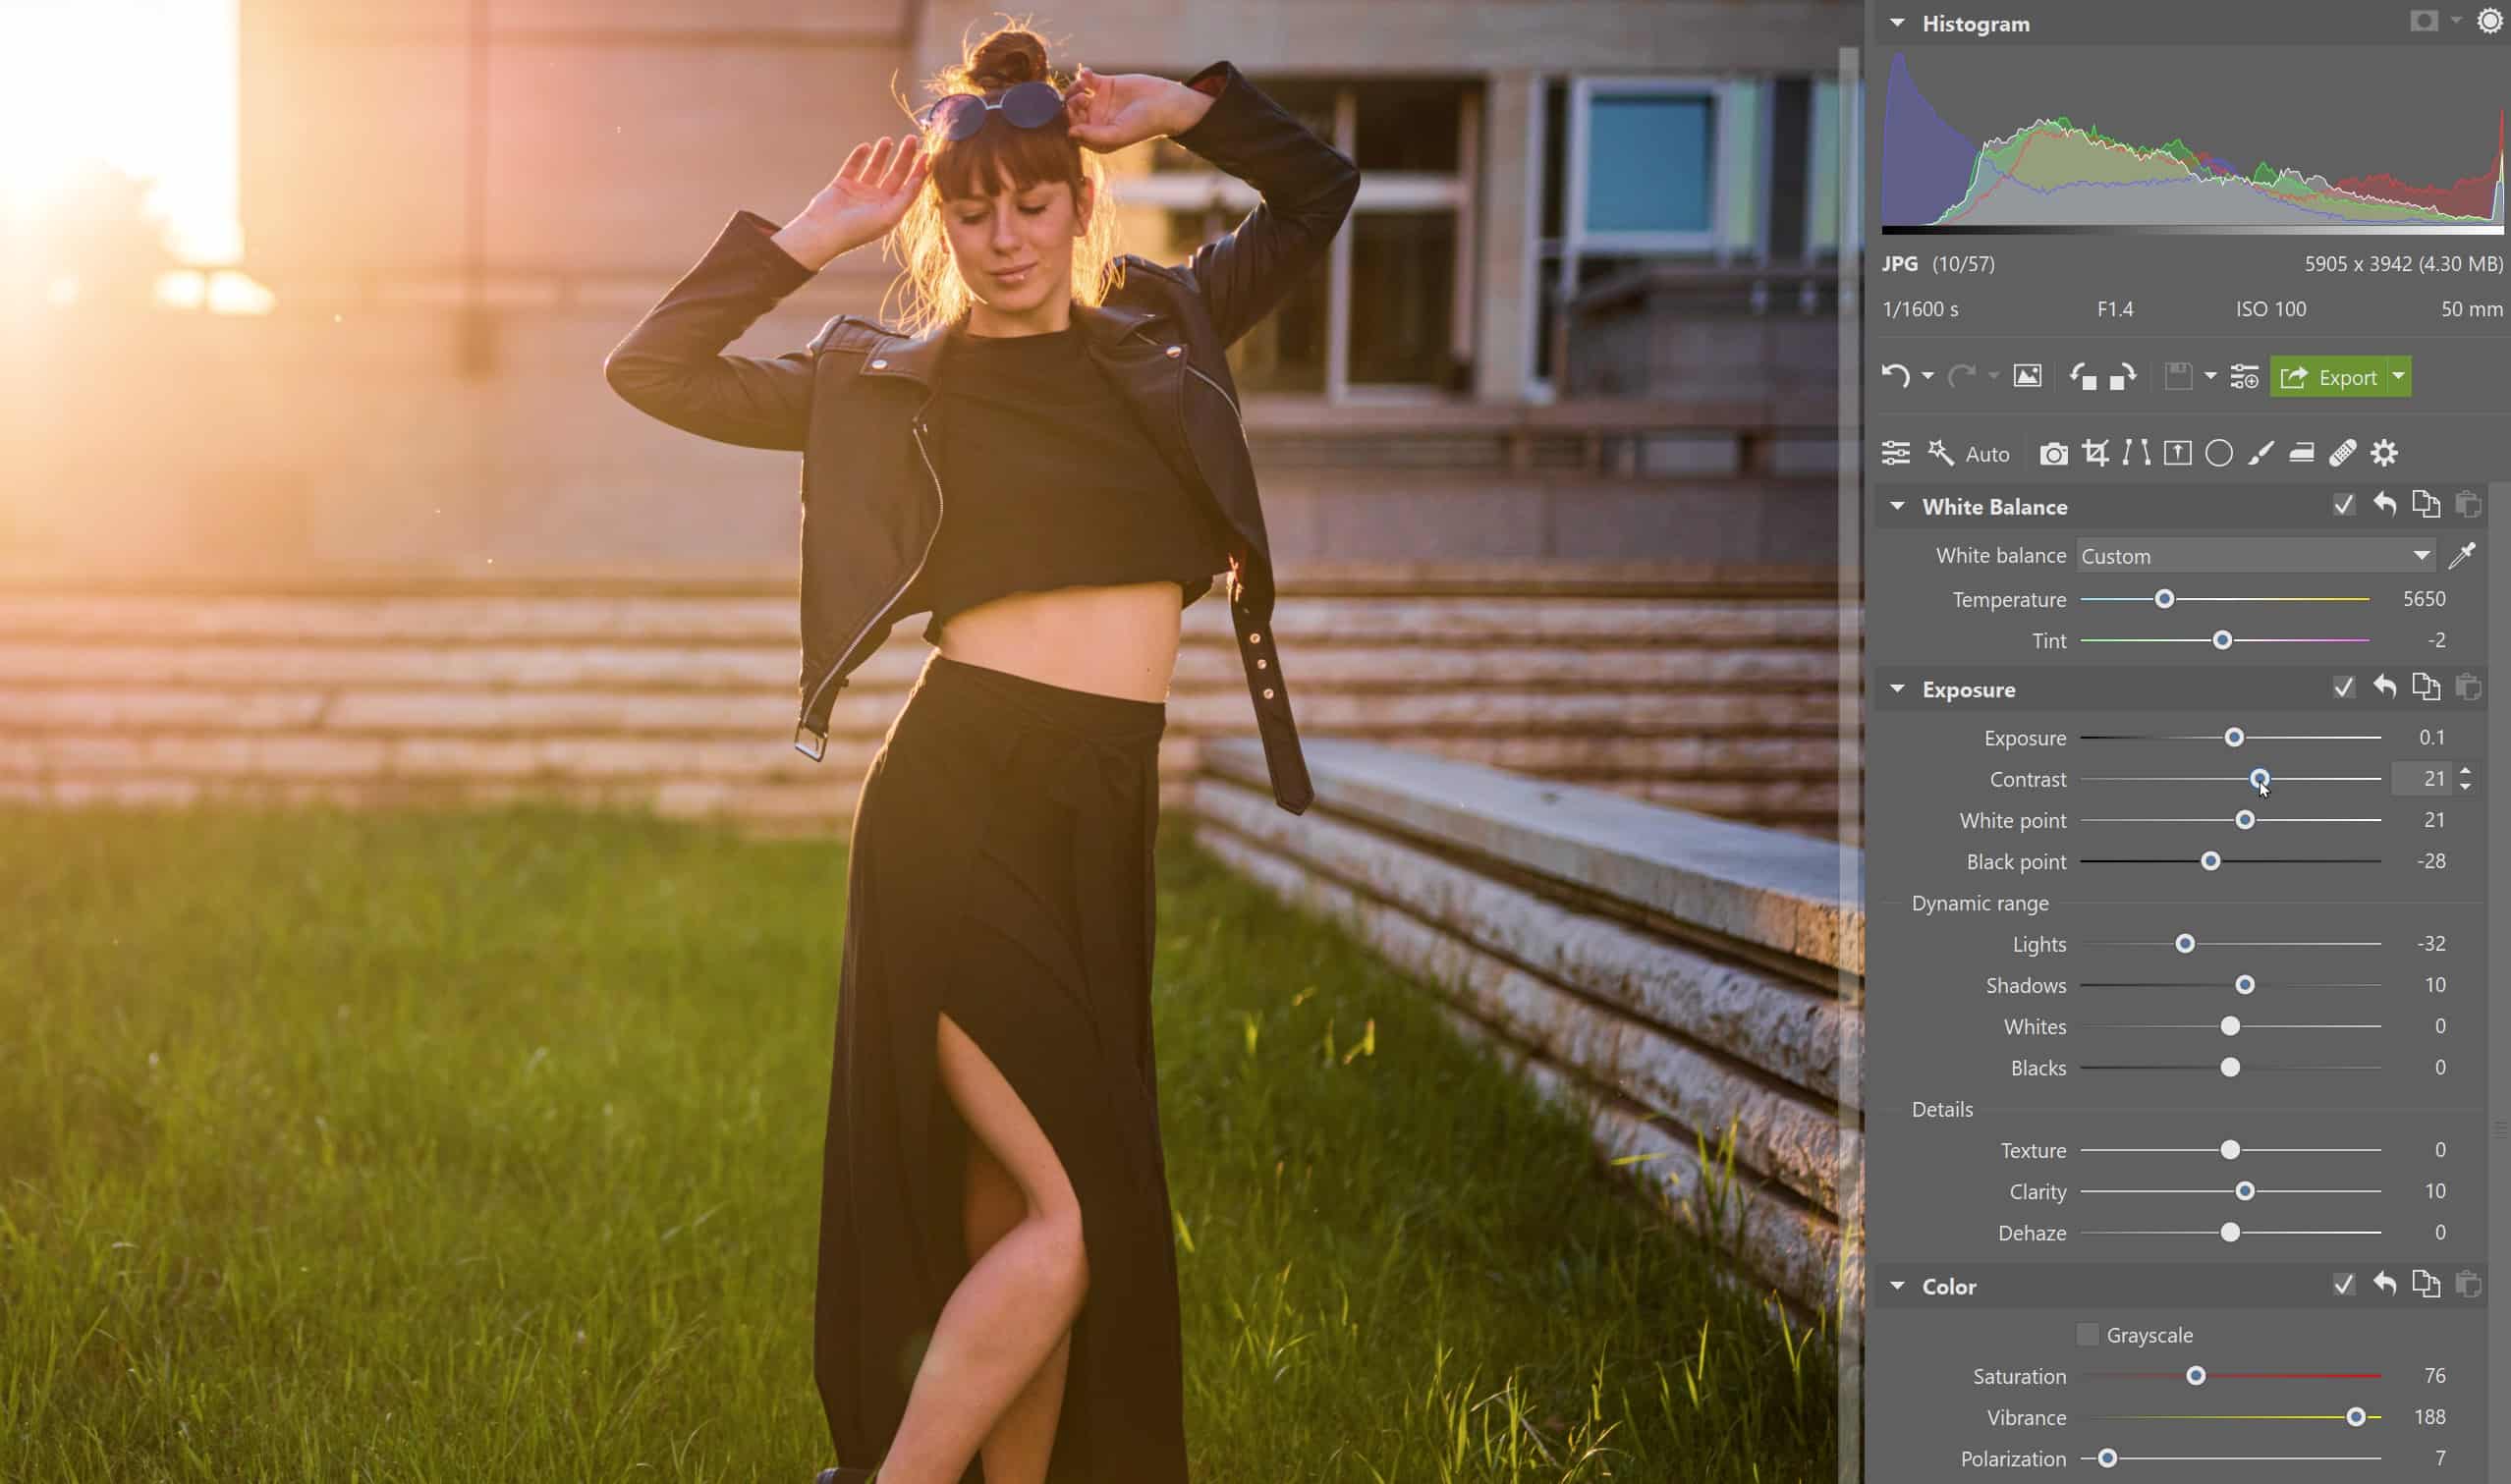Open the Export options dropdown arrow
This screenshot has width=2511, height=1484.
pos(2398,377)
